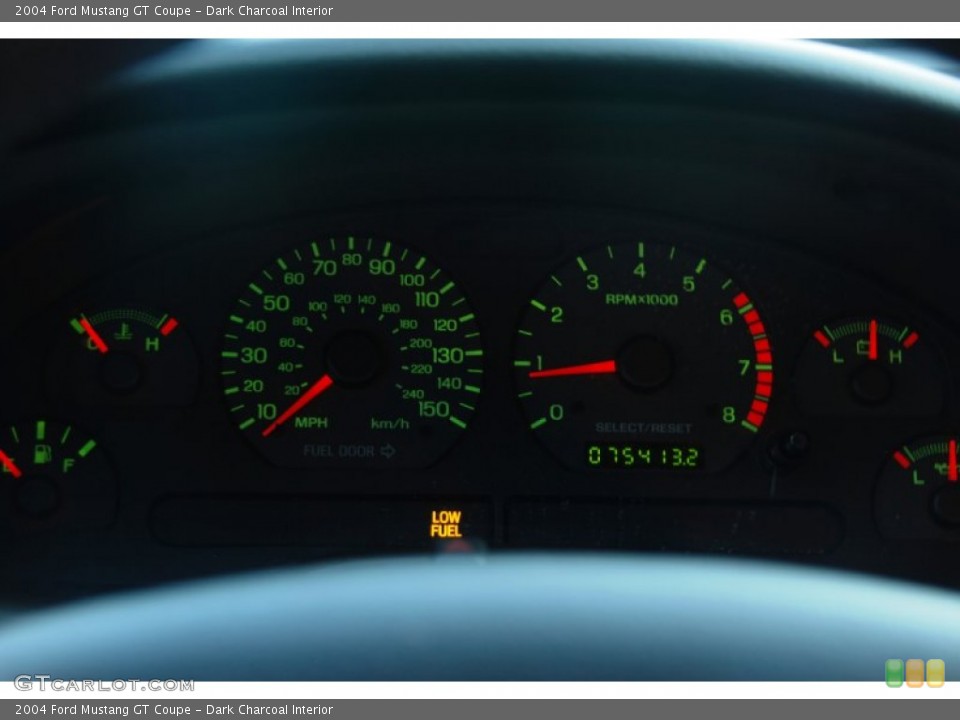This screenshot has width=960, height=720.
Task: Click the tachometer numeral 8
Action: 729,415
